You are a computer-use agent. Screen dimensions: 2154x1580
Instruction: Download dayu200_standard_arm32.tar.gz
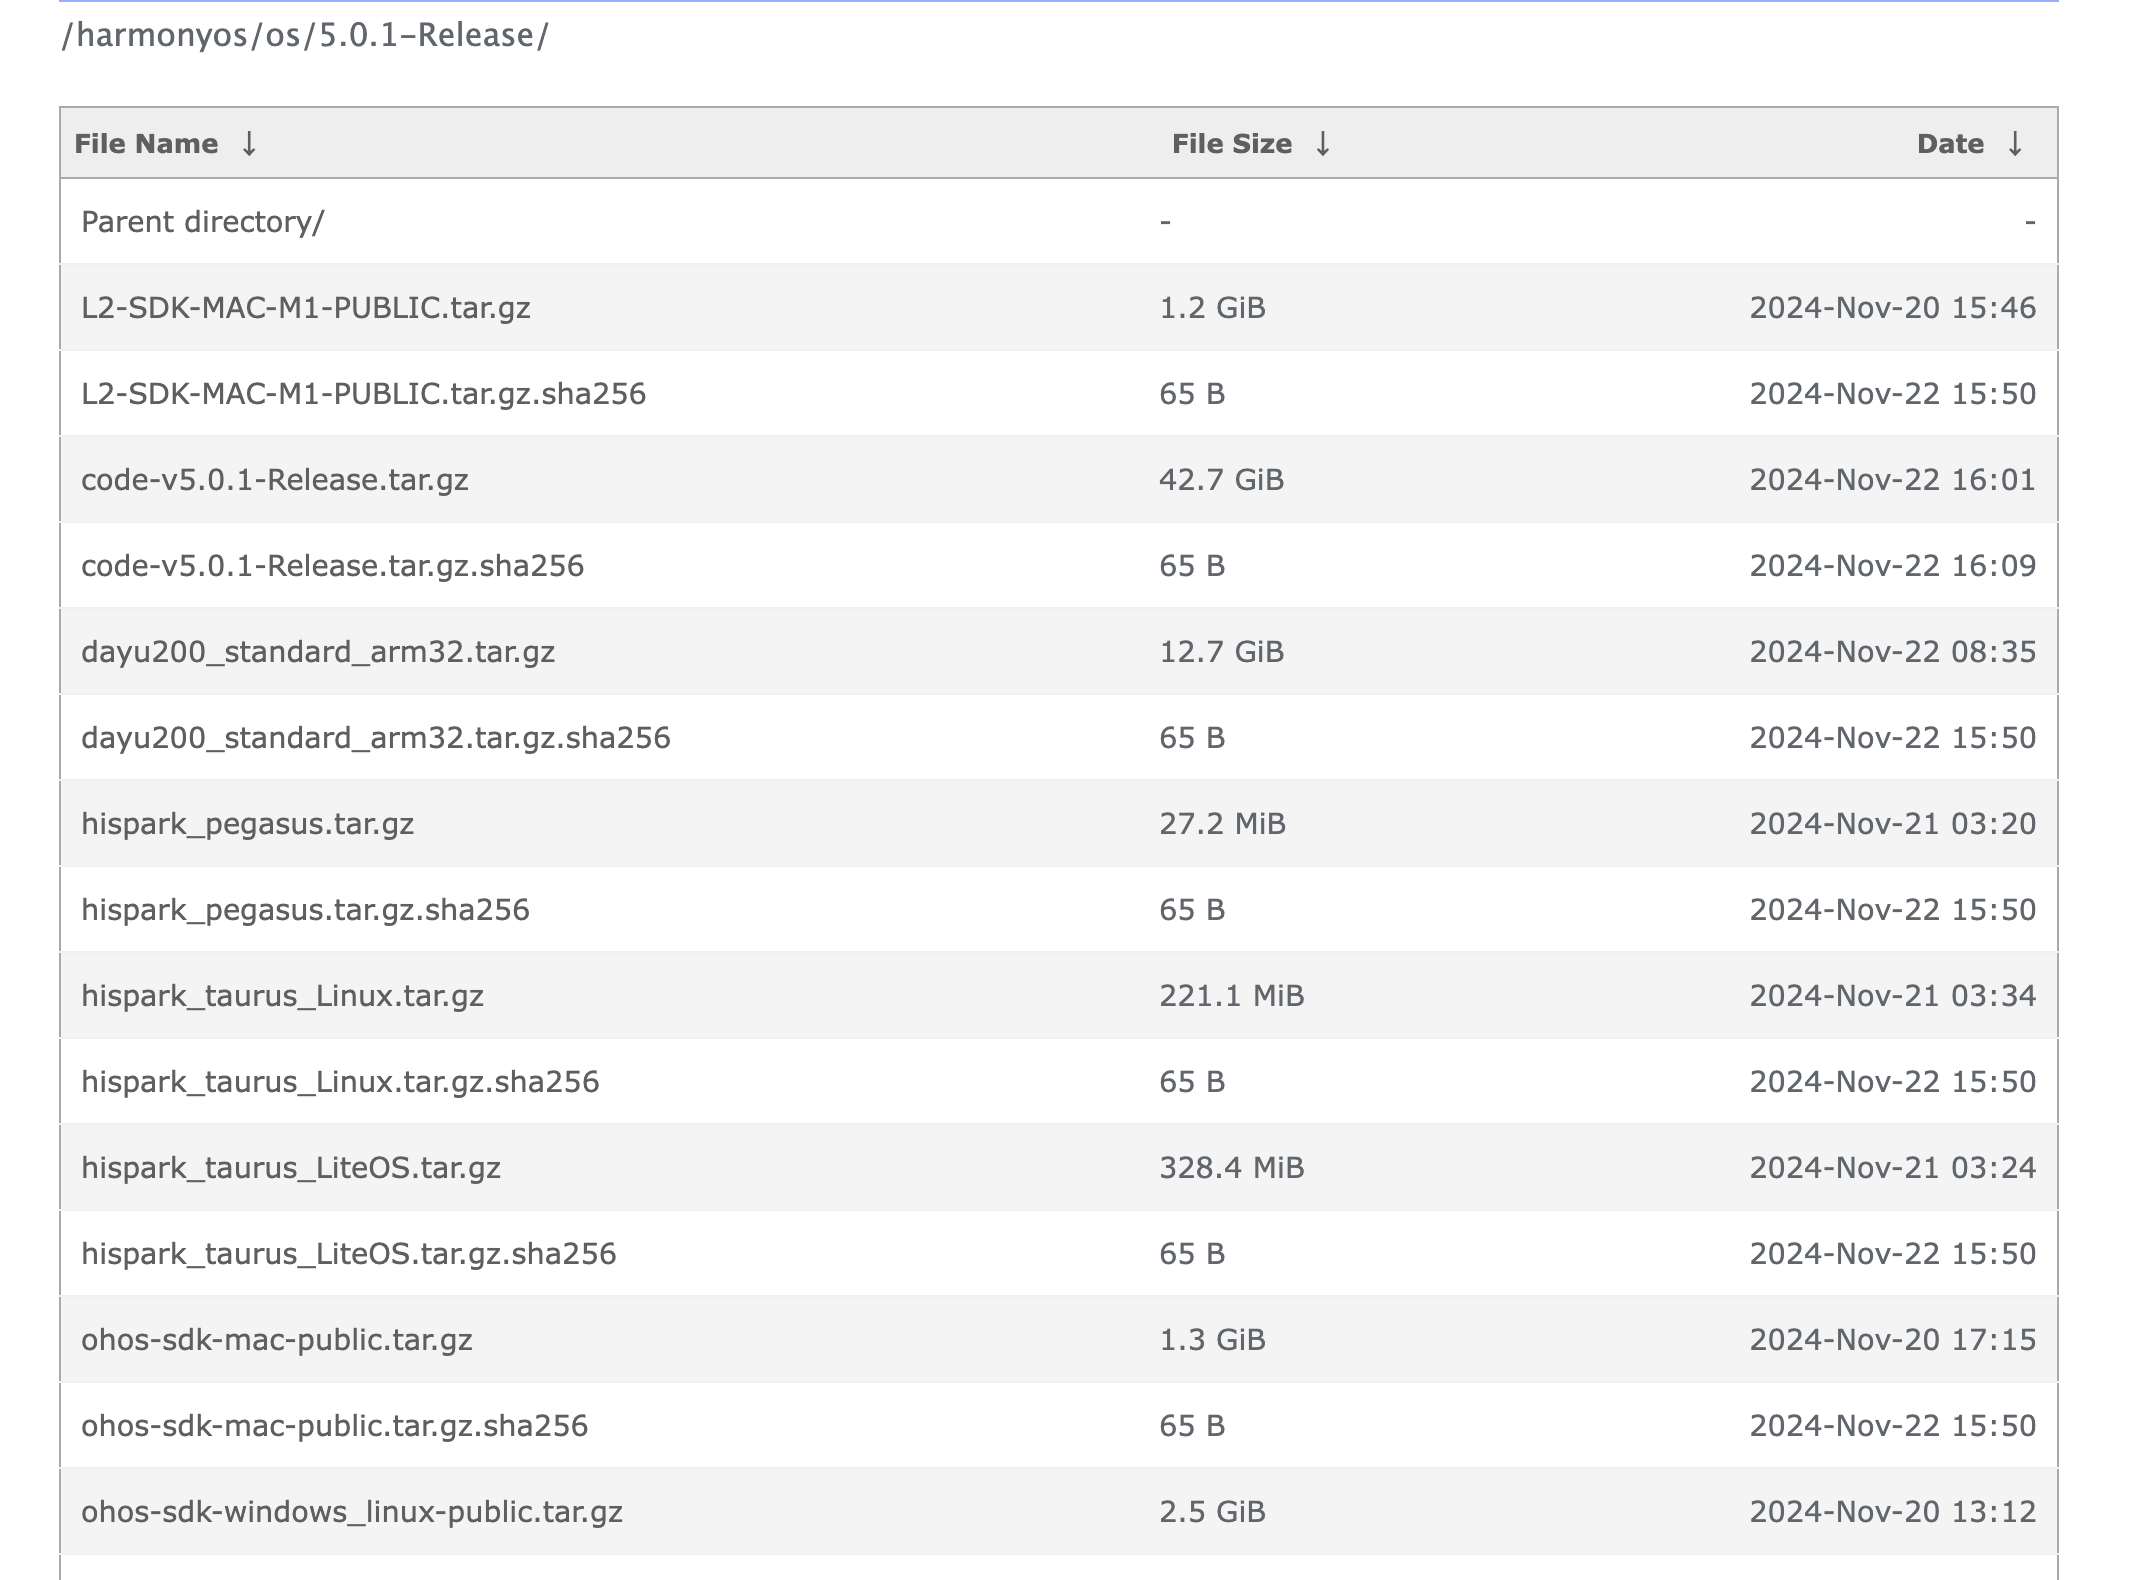(x=318, y=652)
